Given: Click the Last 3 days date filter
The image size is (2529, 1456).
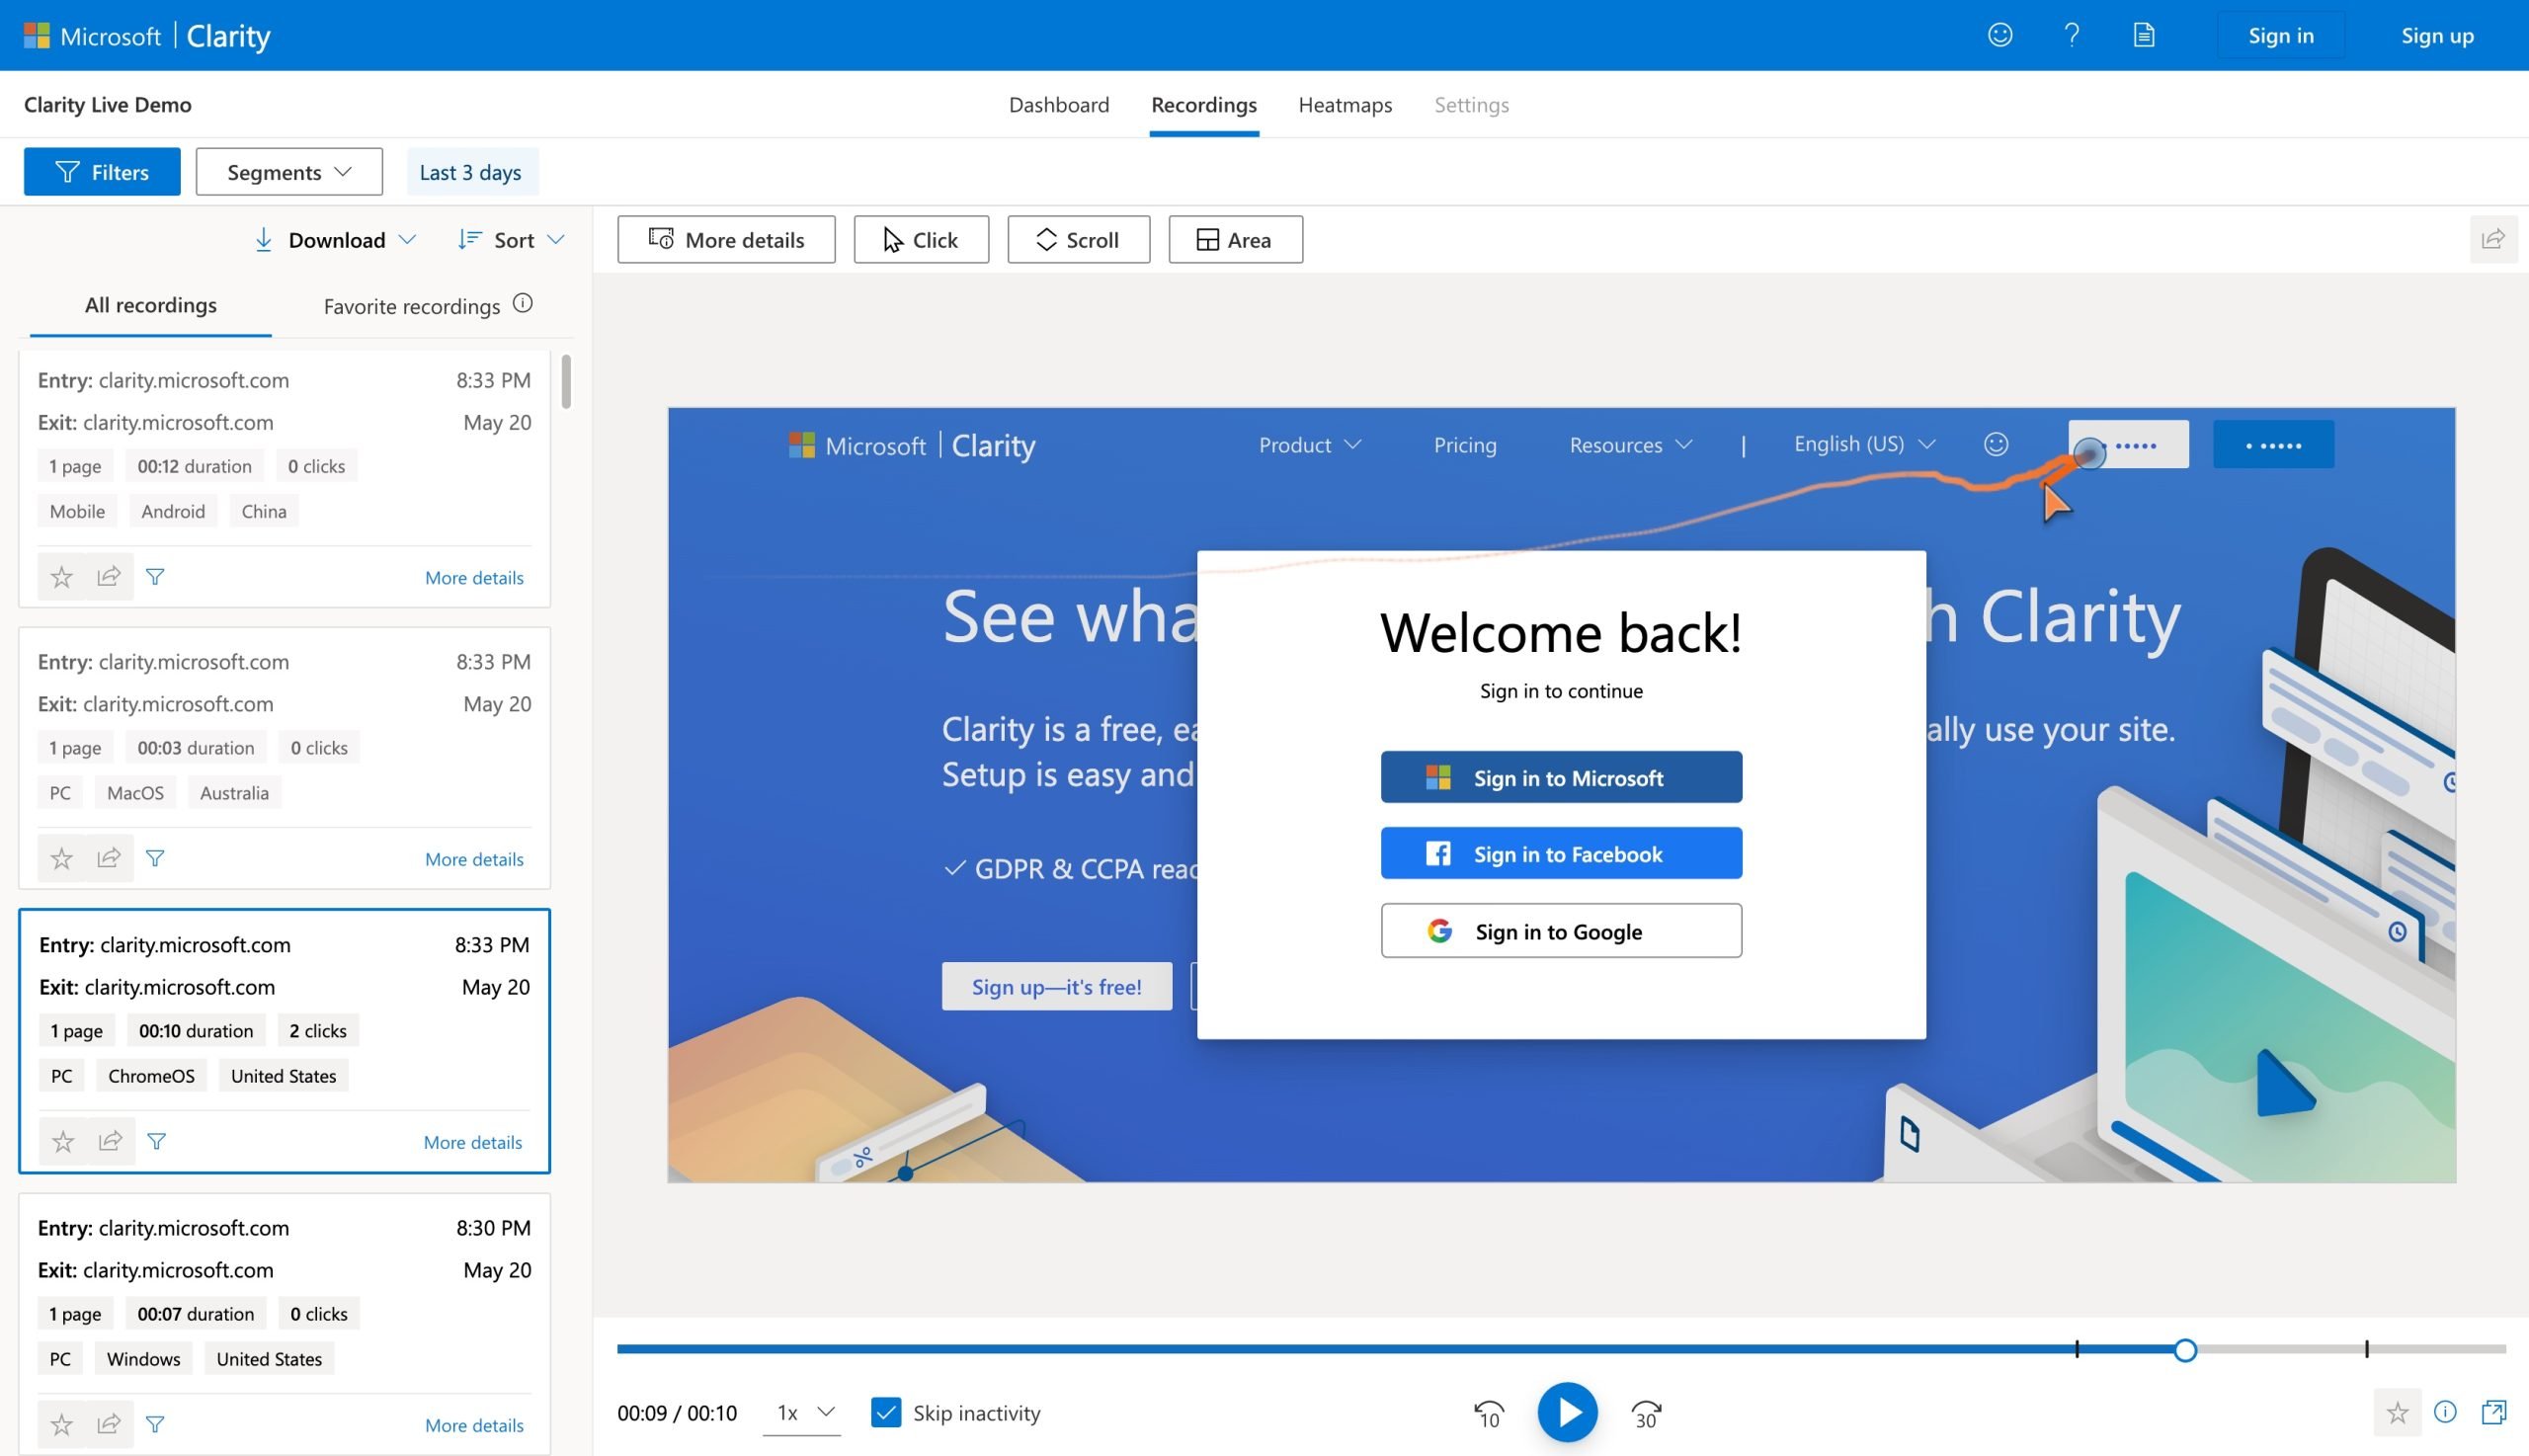Looking at the screenshot, I should (469, 170).
